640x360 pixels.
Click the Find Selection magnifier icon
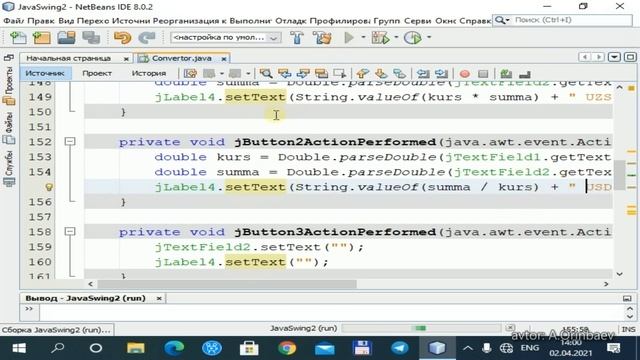[x=266, y=73]
